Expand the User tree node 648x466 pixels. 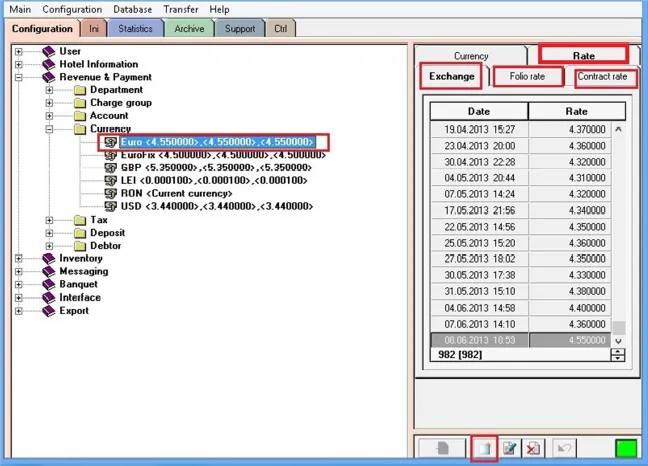tap(19, 52)
